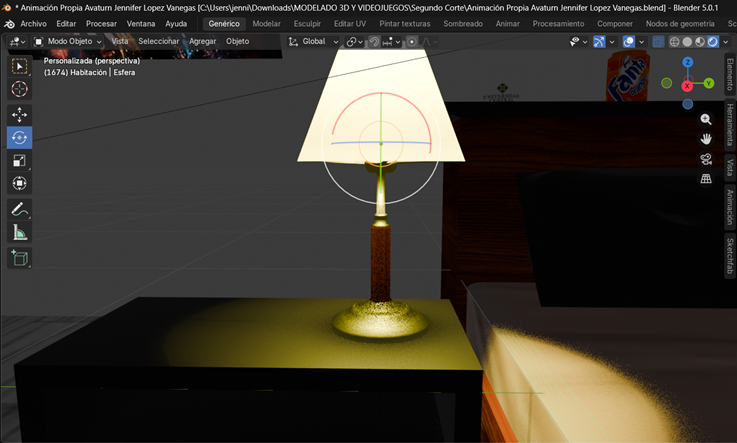Select the Measure tool
The height and width of the screenshot is (443, 737).
(x=19, y=232)
